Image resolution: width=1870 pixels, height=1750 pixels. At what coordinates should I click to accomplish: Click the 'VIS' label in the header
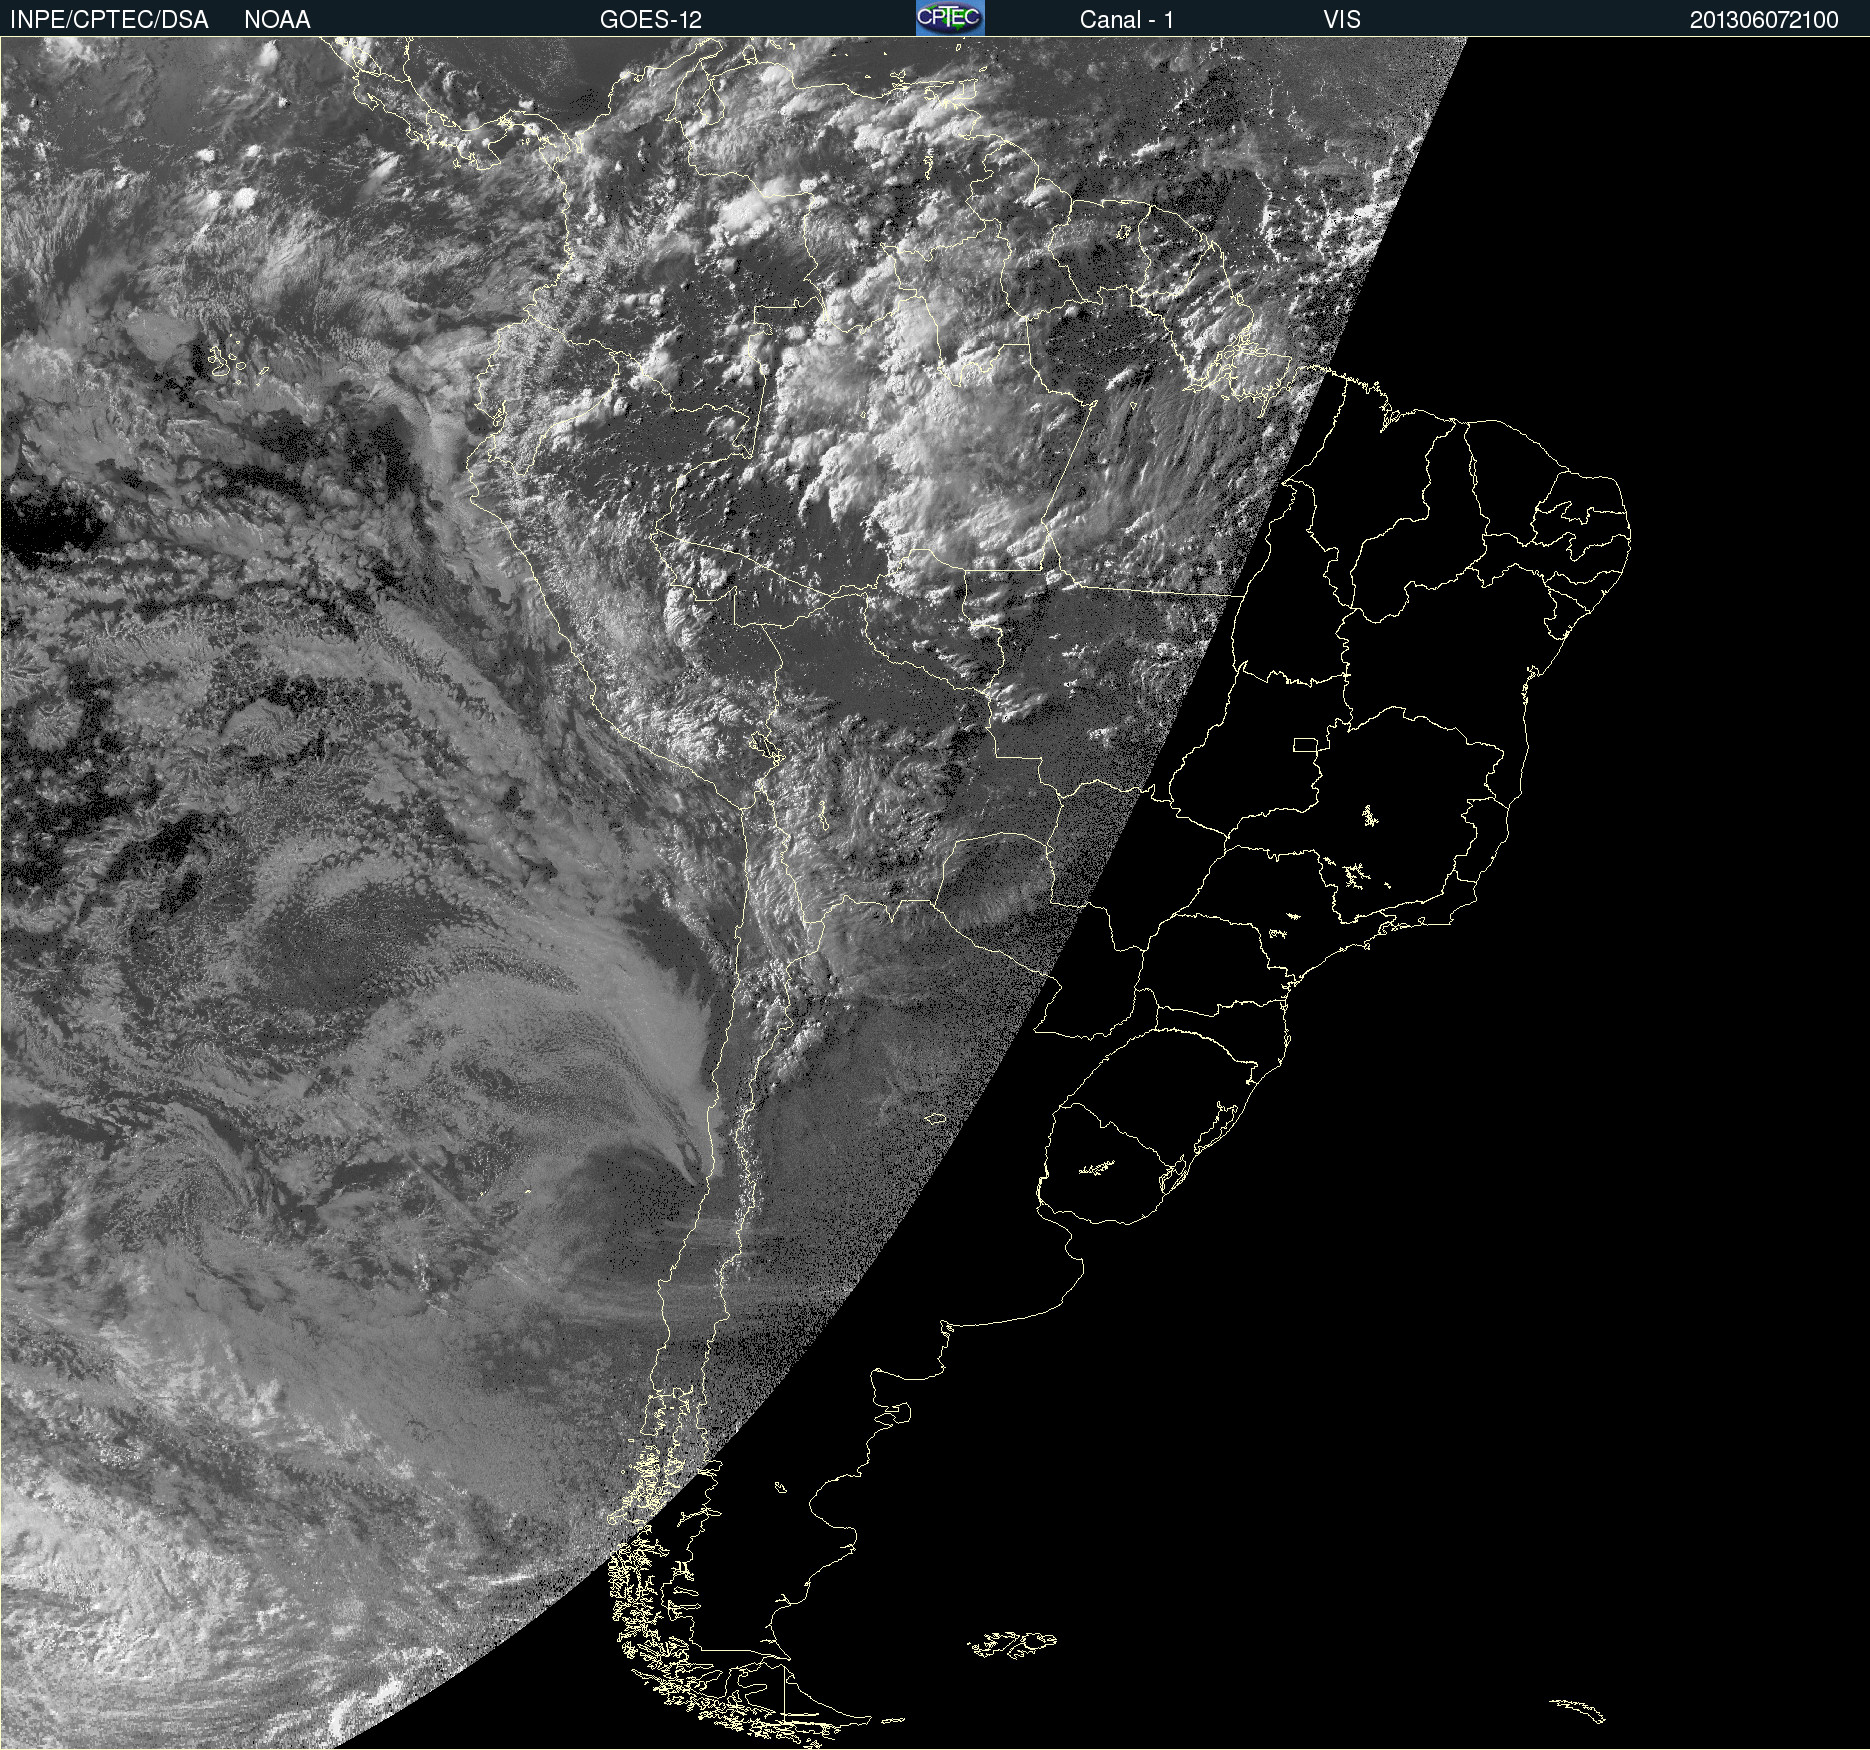click(x=1342, y=20)
